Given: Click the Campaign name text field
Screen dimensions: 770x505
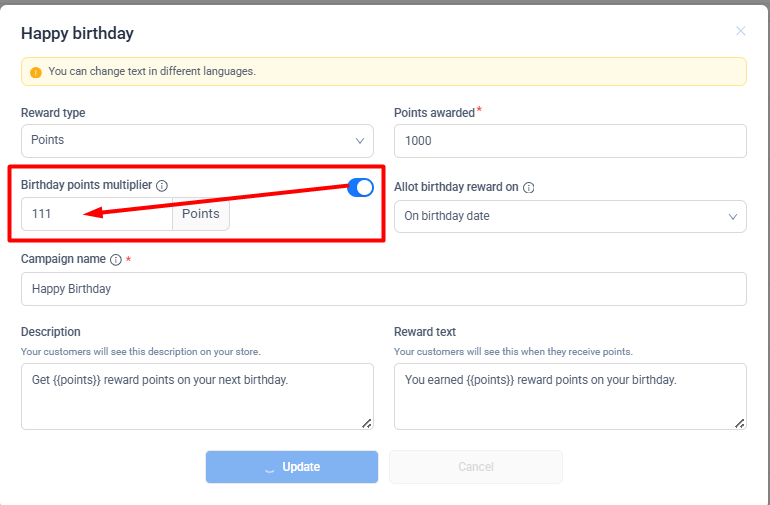Looking at the screenshot, I should [x=384, y=289].
